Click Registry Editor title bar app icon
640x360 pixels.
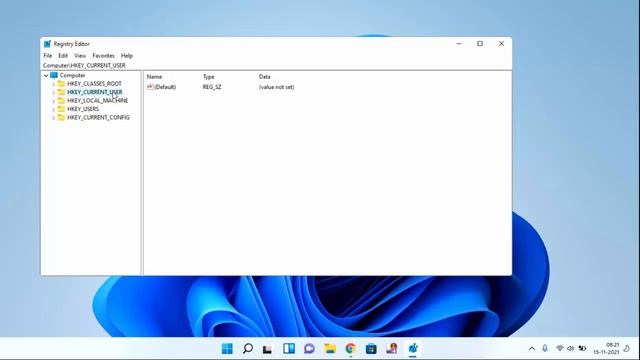47,44
